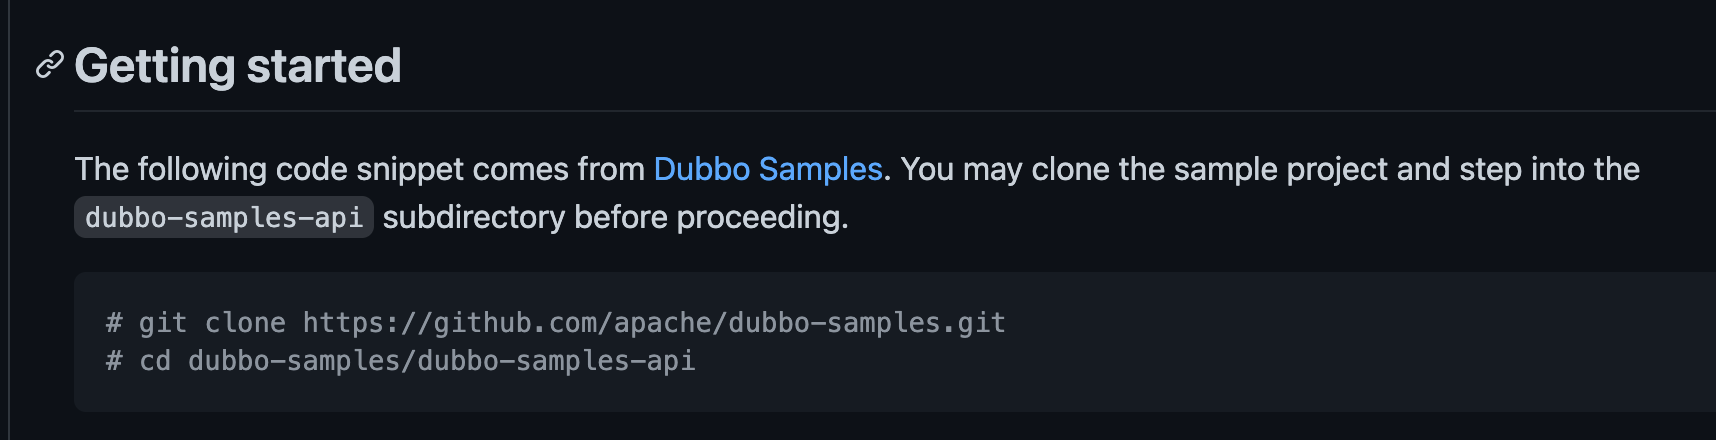This screenshot has height=440, width=1716.
Task: Click the 'cd' command word
Action: pyautogui.click(x=154, y=361)
